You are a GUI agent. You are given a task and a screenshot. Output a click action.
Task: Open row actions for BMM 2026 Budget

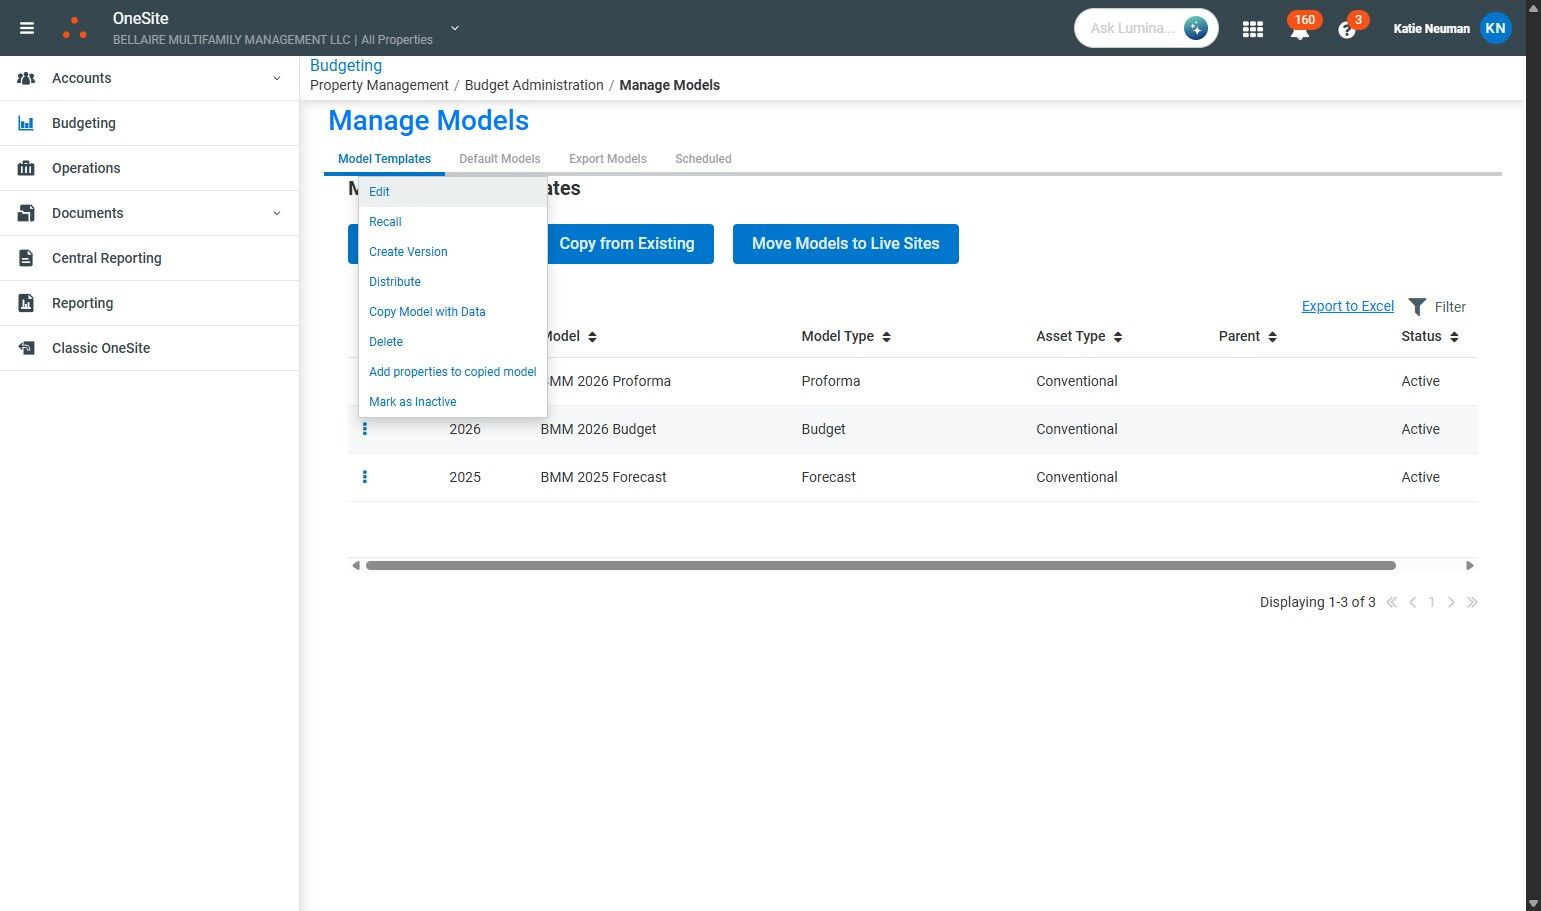[x=365, y=429]
